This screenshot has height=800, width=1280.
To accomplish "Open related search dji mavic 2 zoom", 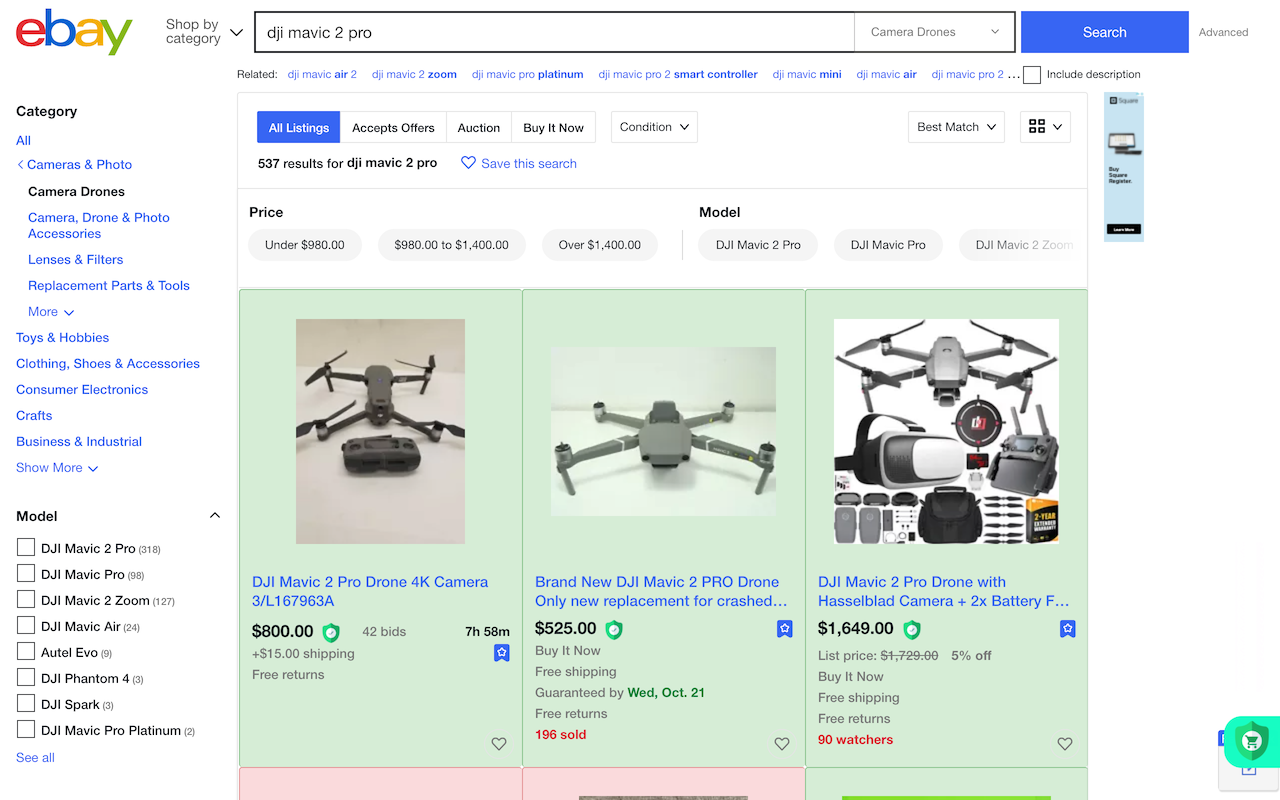I will [x=414, y=74].
